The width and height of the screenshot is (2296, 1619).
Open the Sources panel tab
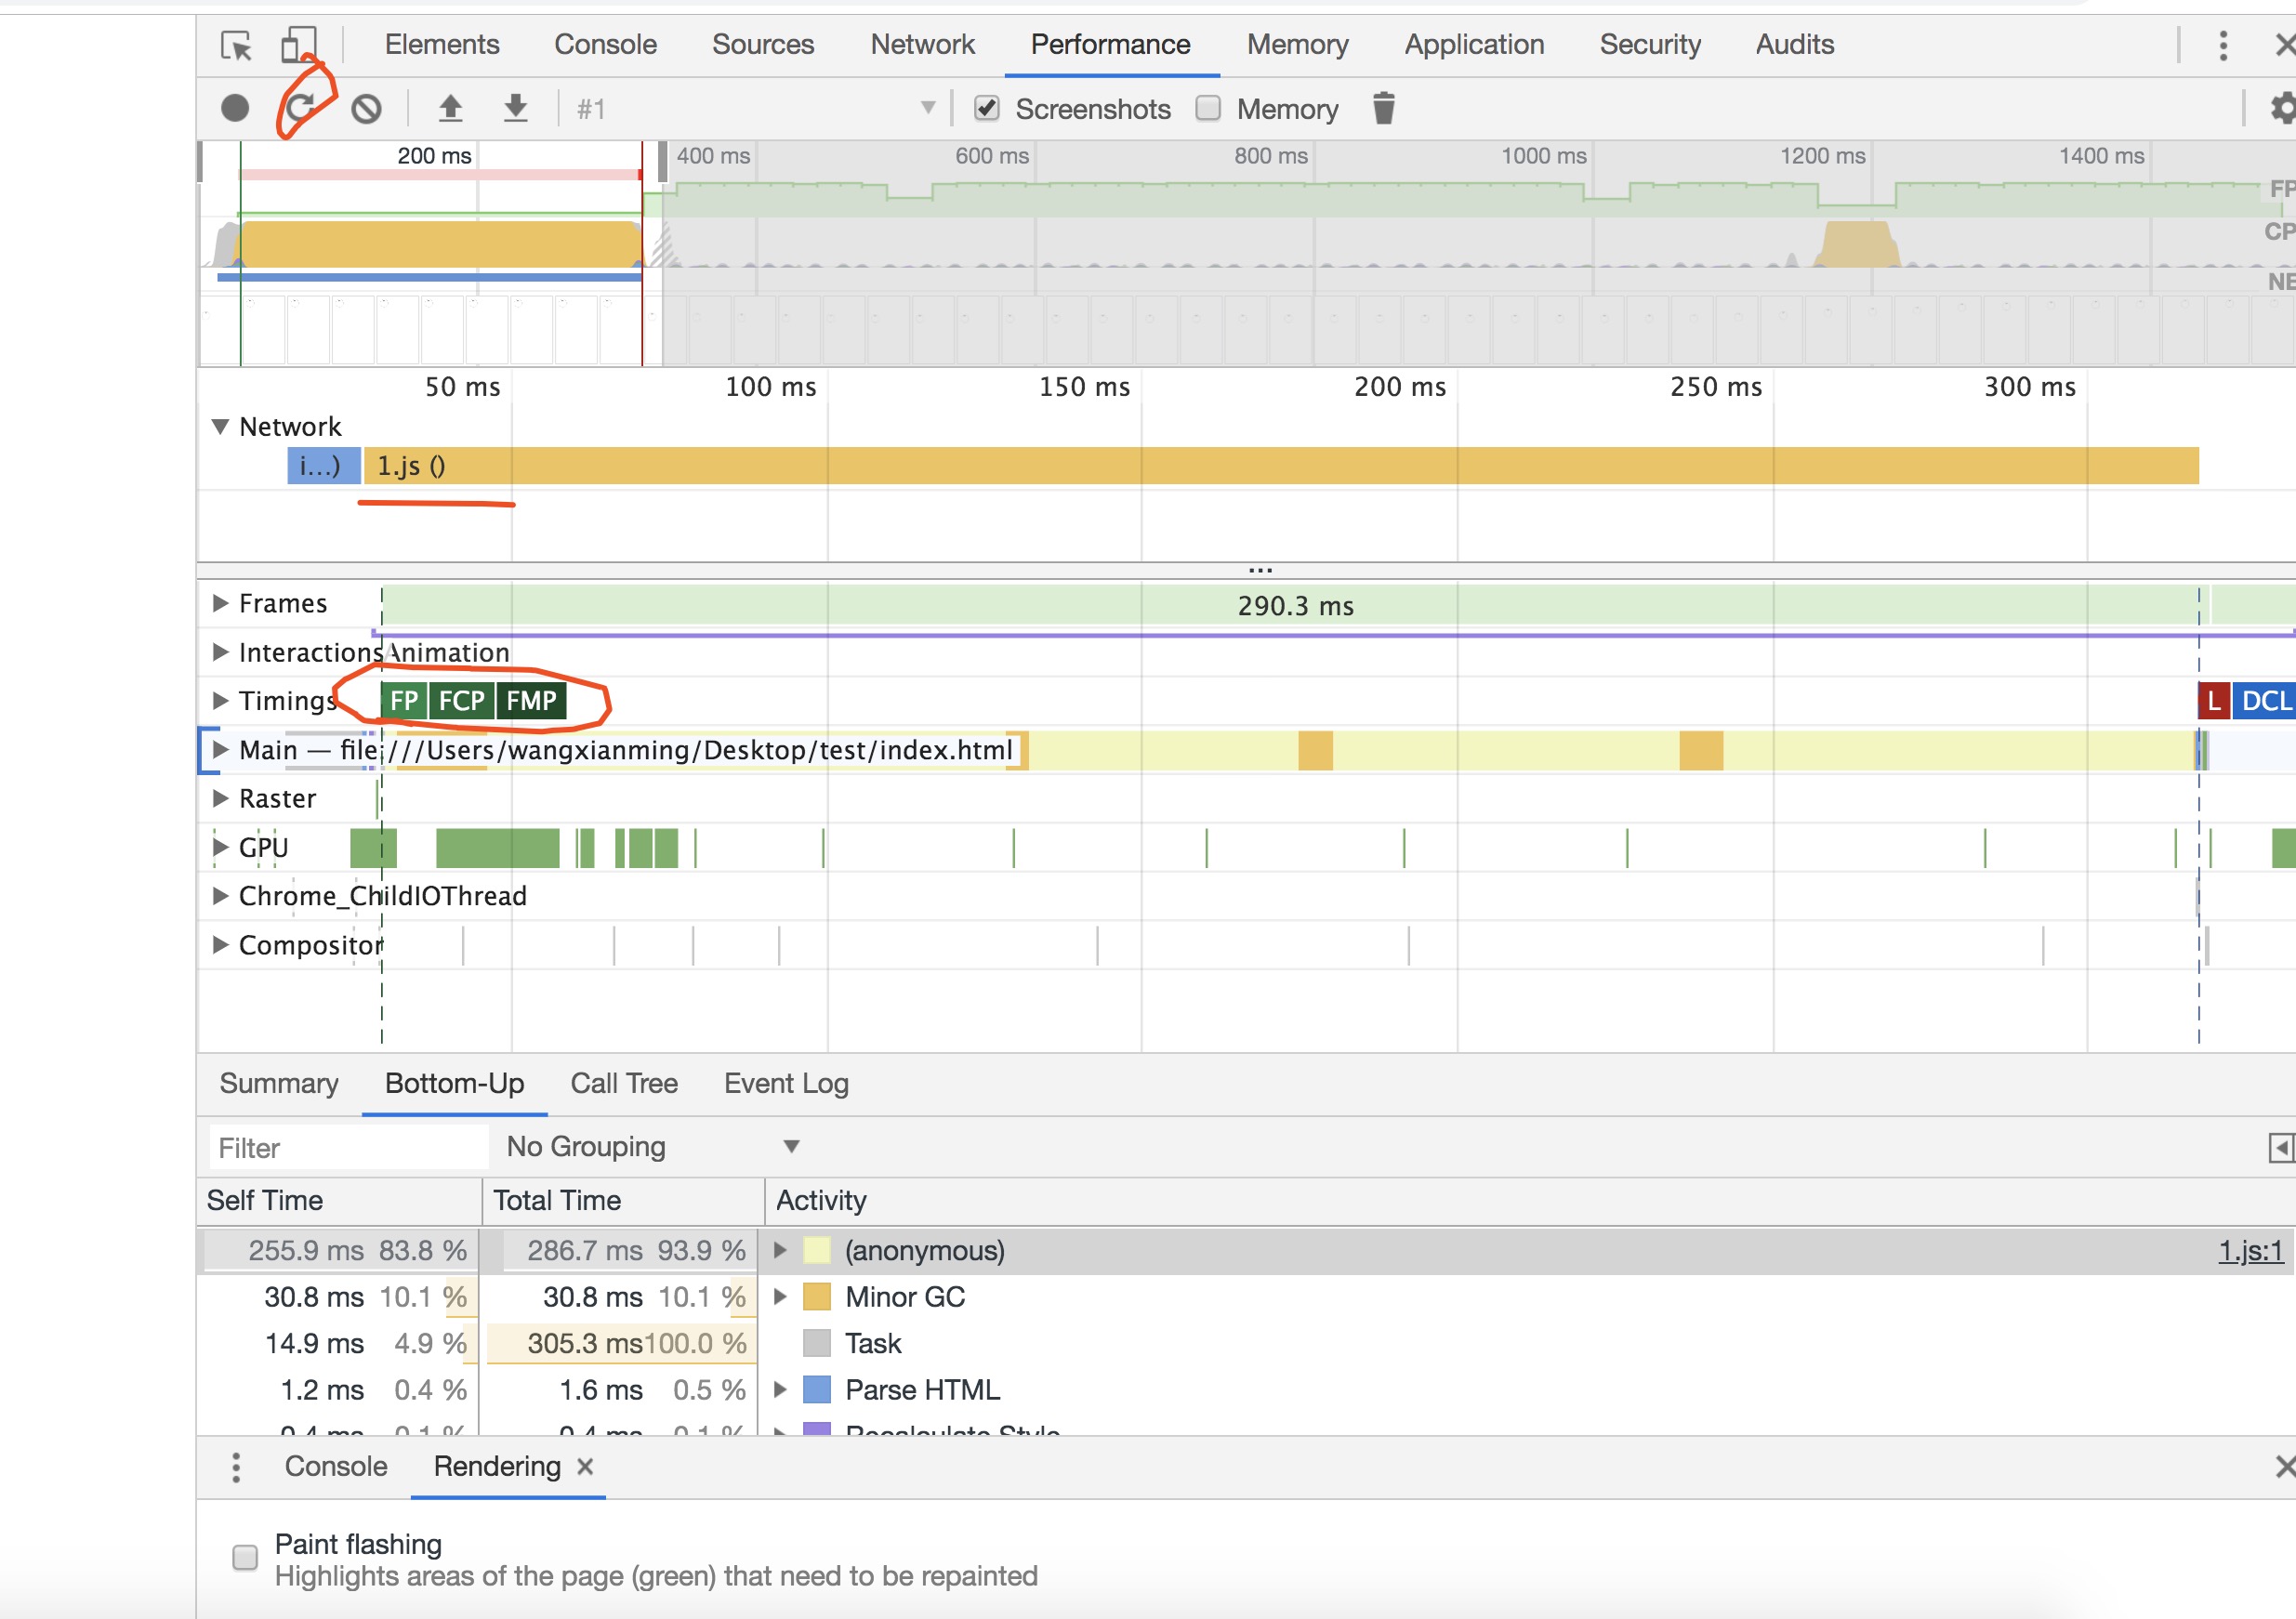[x=763, y=45]
